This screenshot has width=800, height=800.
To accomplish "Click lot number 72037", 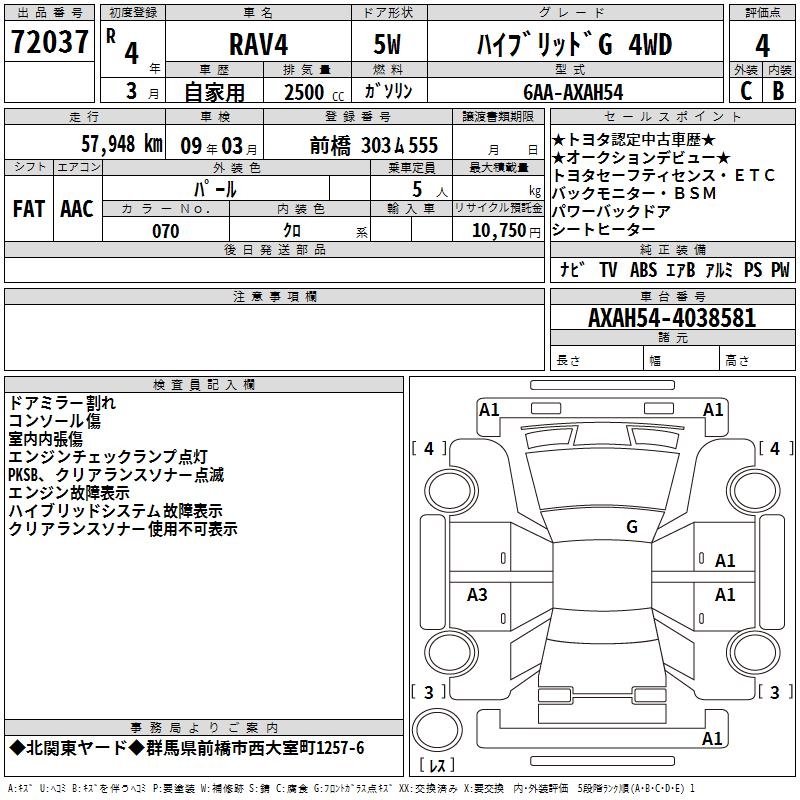I will 50,43.
